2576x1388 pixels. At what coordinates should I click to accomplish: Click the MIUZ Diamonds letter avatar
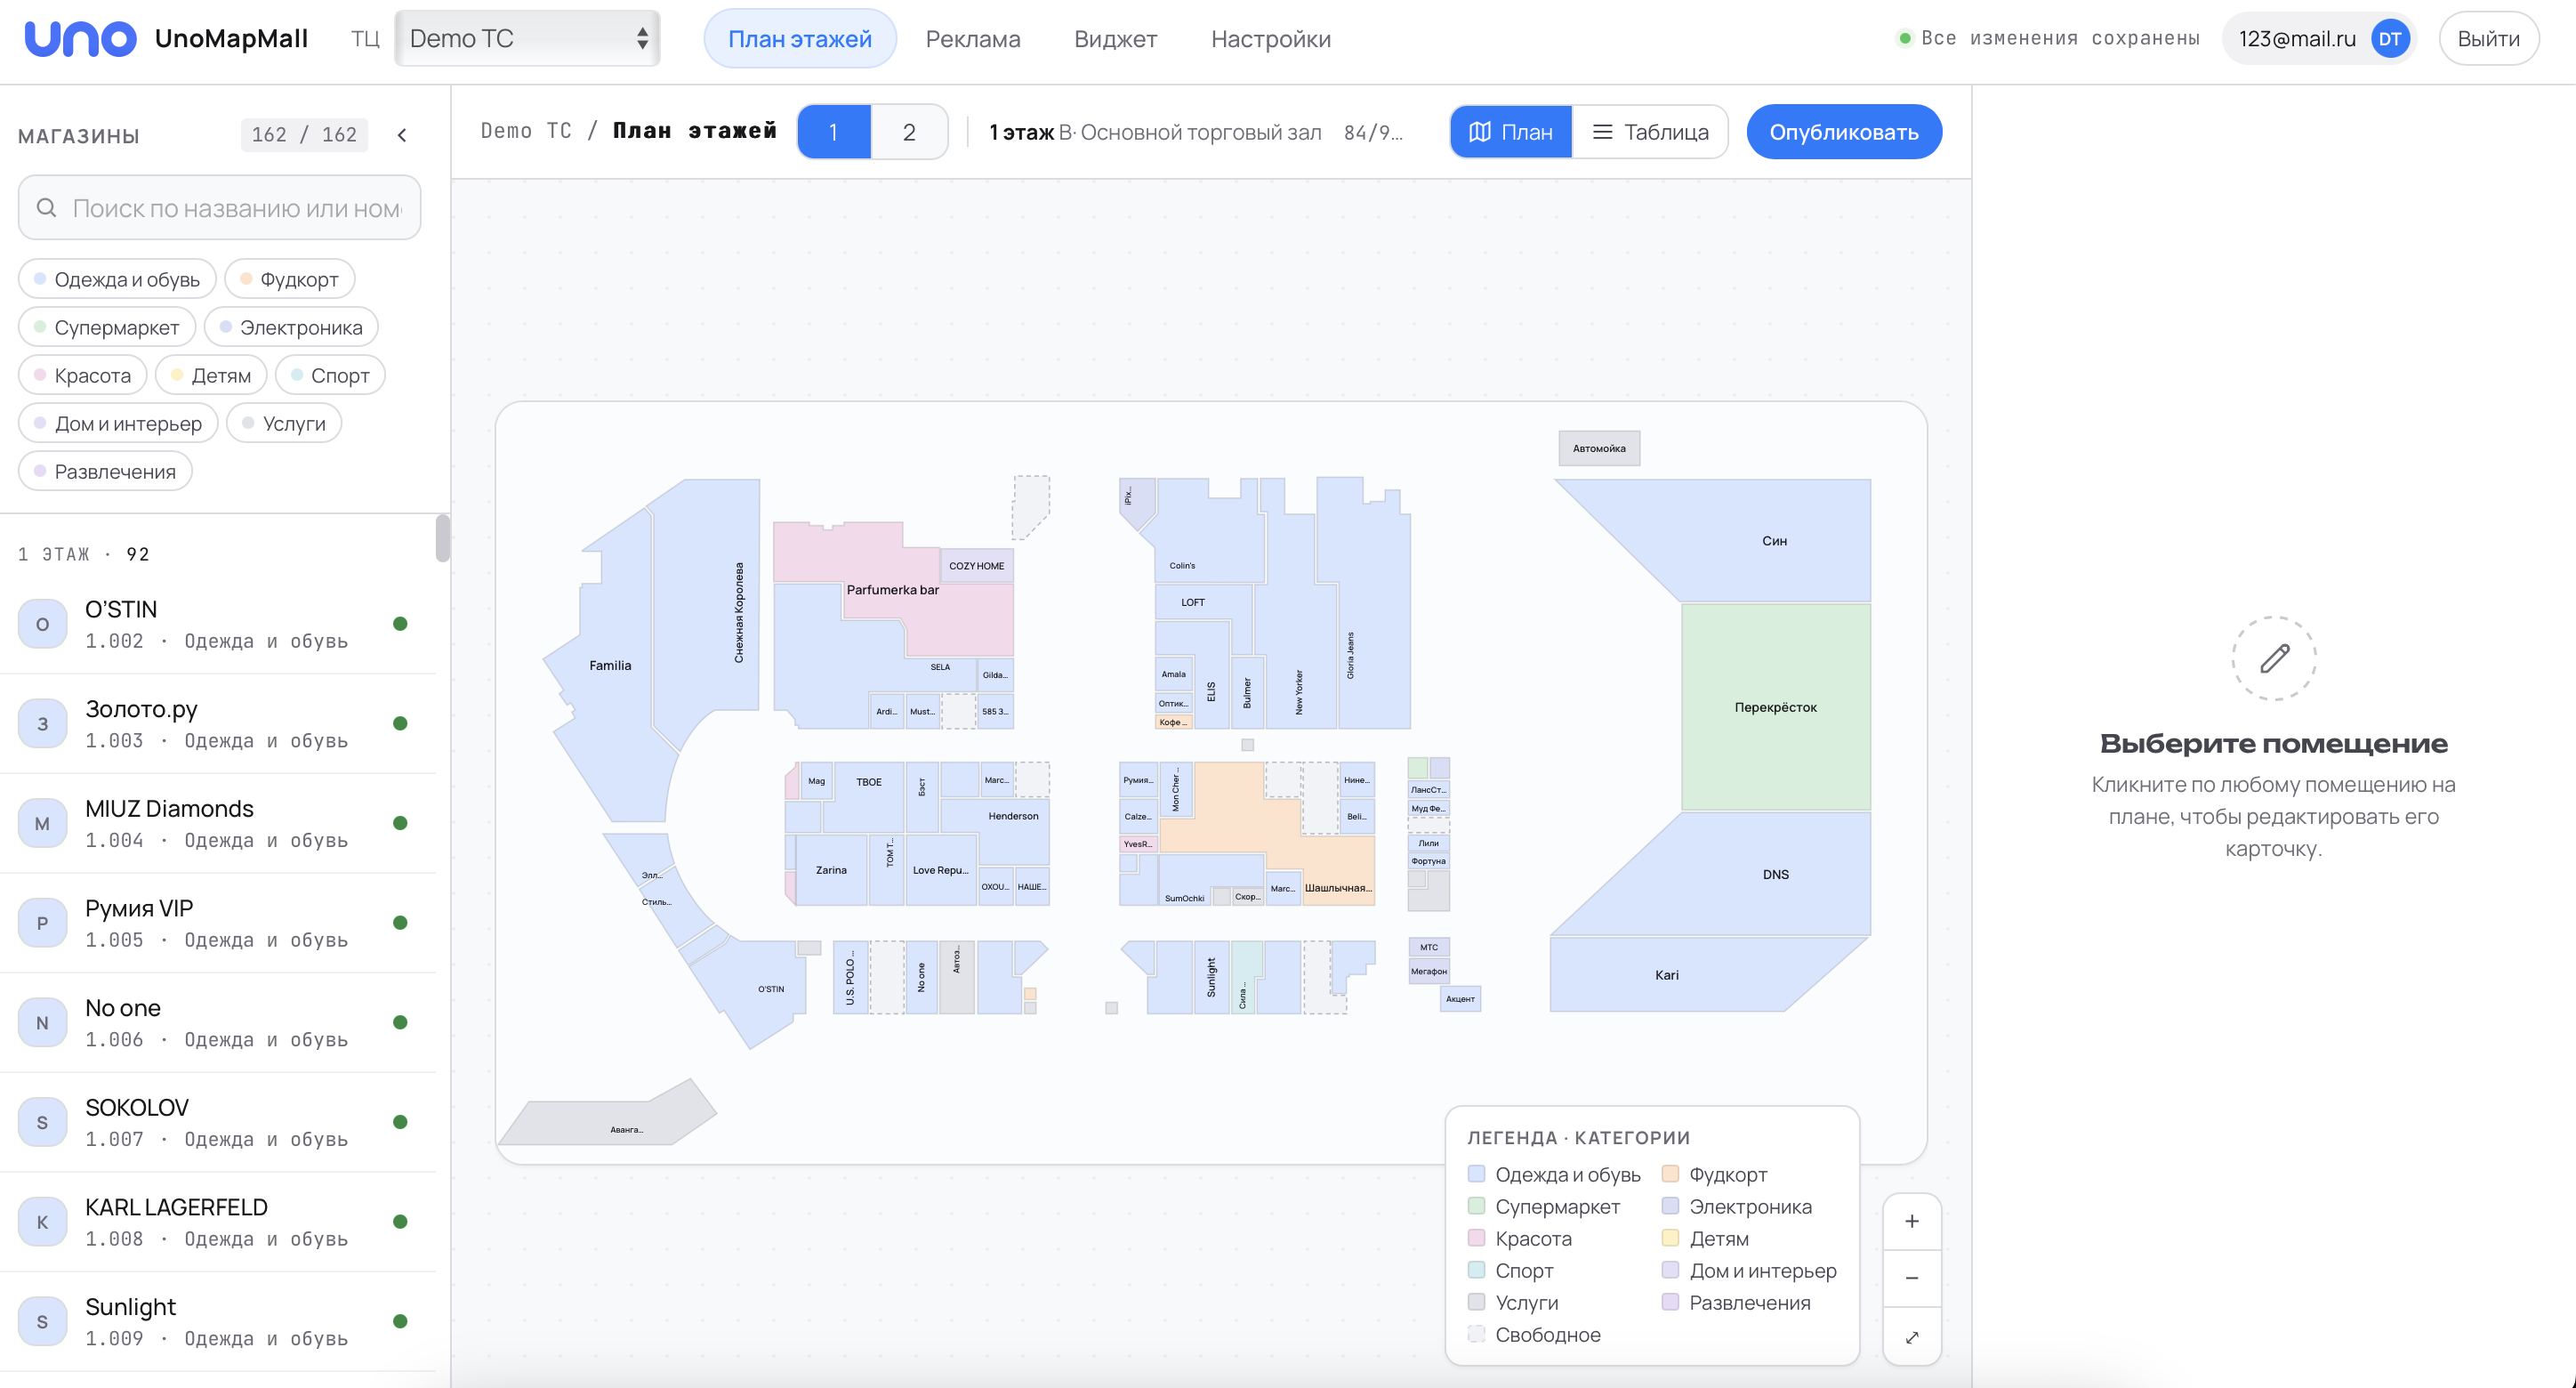point(42,823)
